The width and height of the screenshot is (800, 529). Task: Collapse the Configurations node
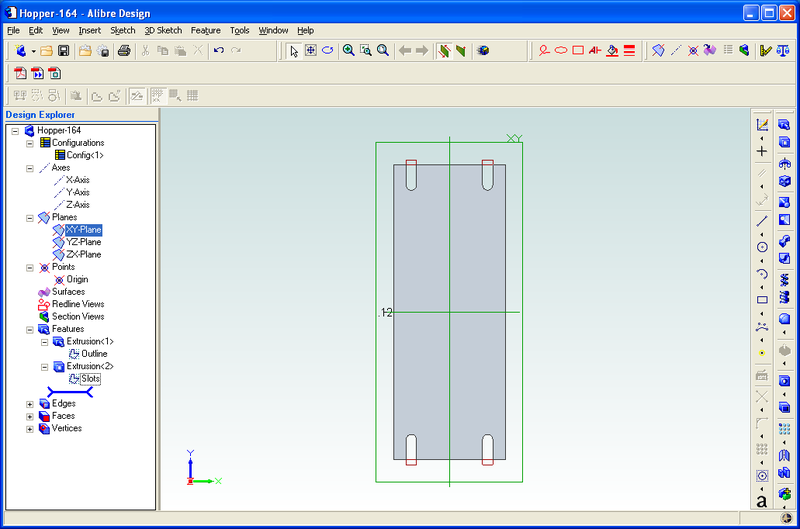click(30, 143)
